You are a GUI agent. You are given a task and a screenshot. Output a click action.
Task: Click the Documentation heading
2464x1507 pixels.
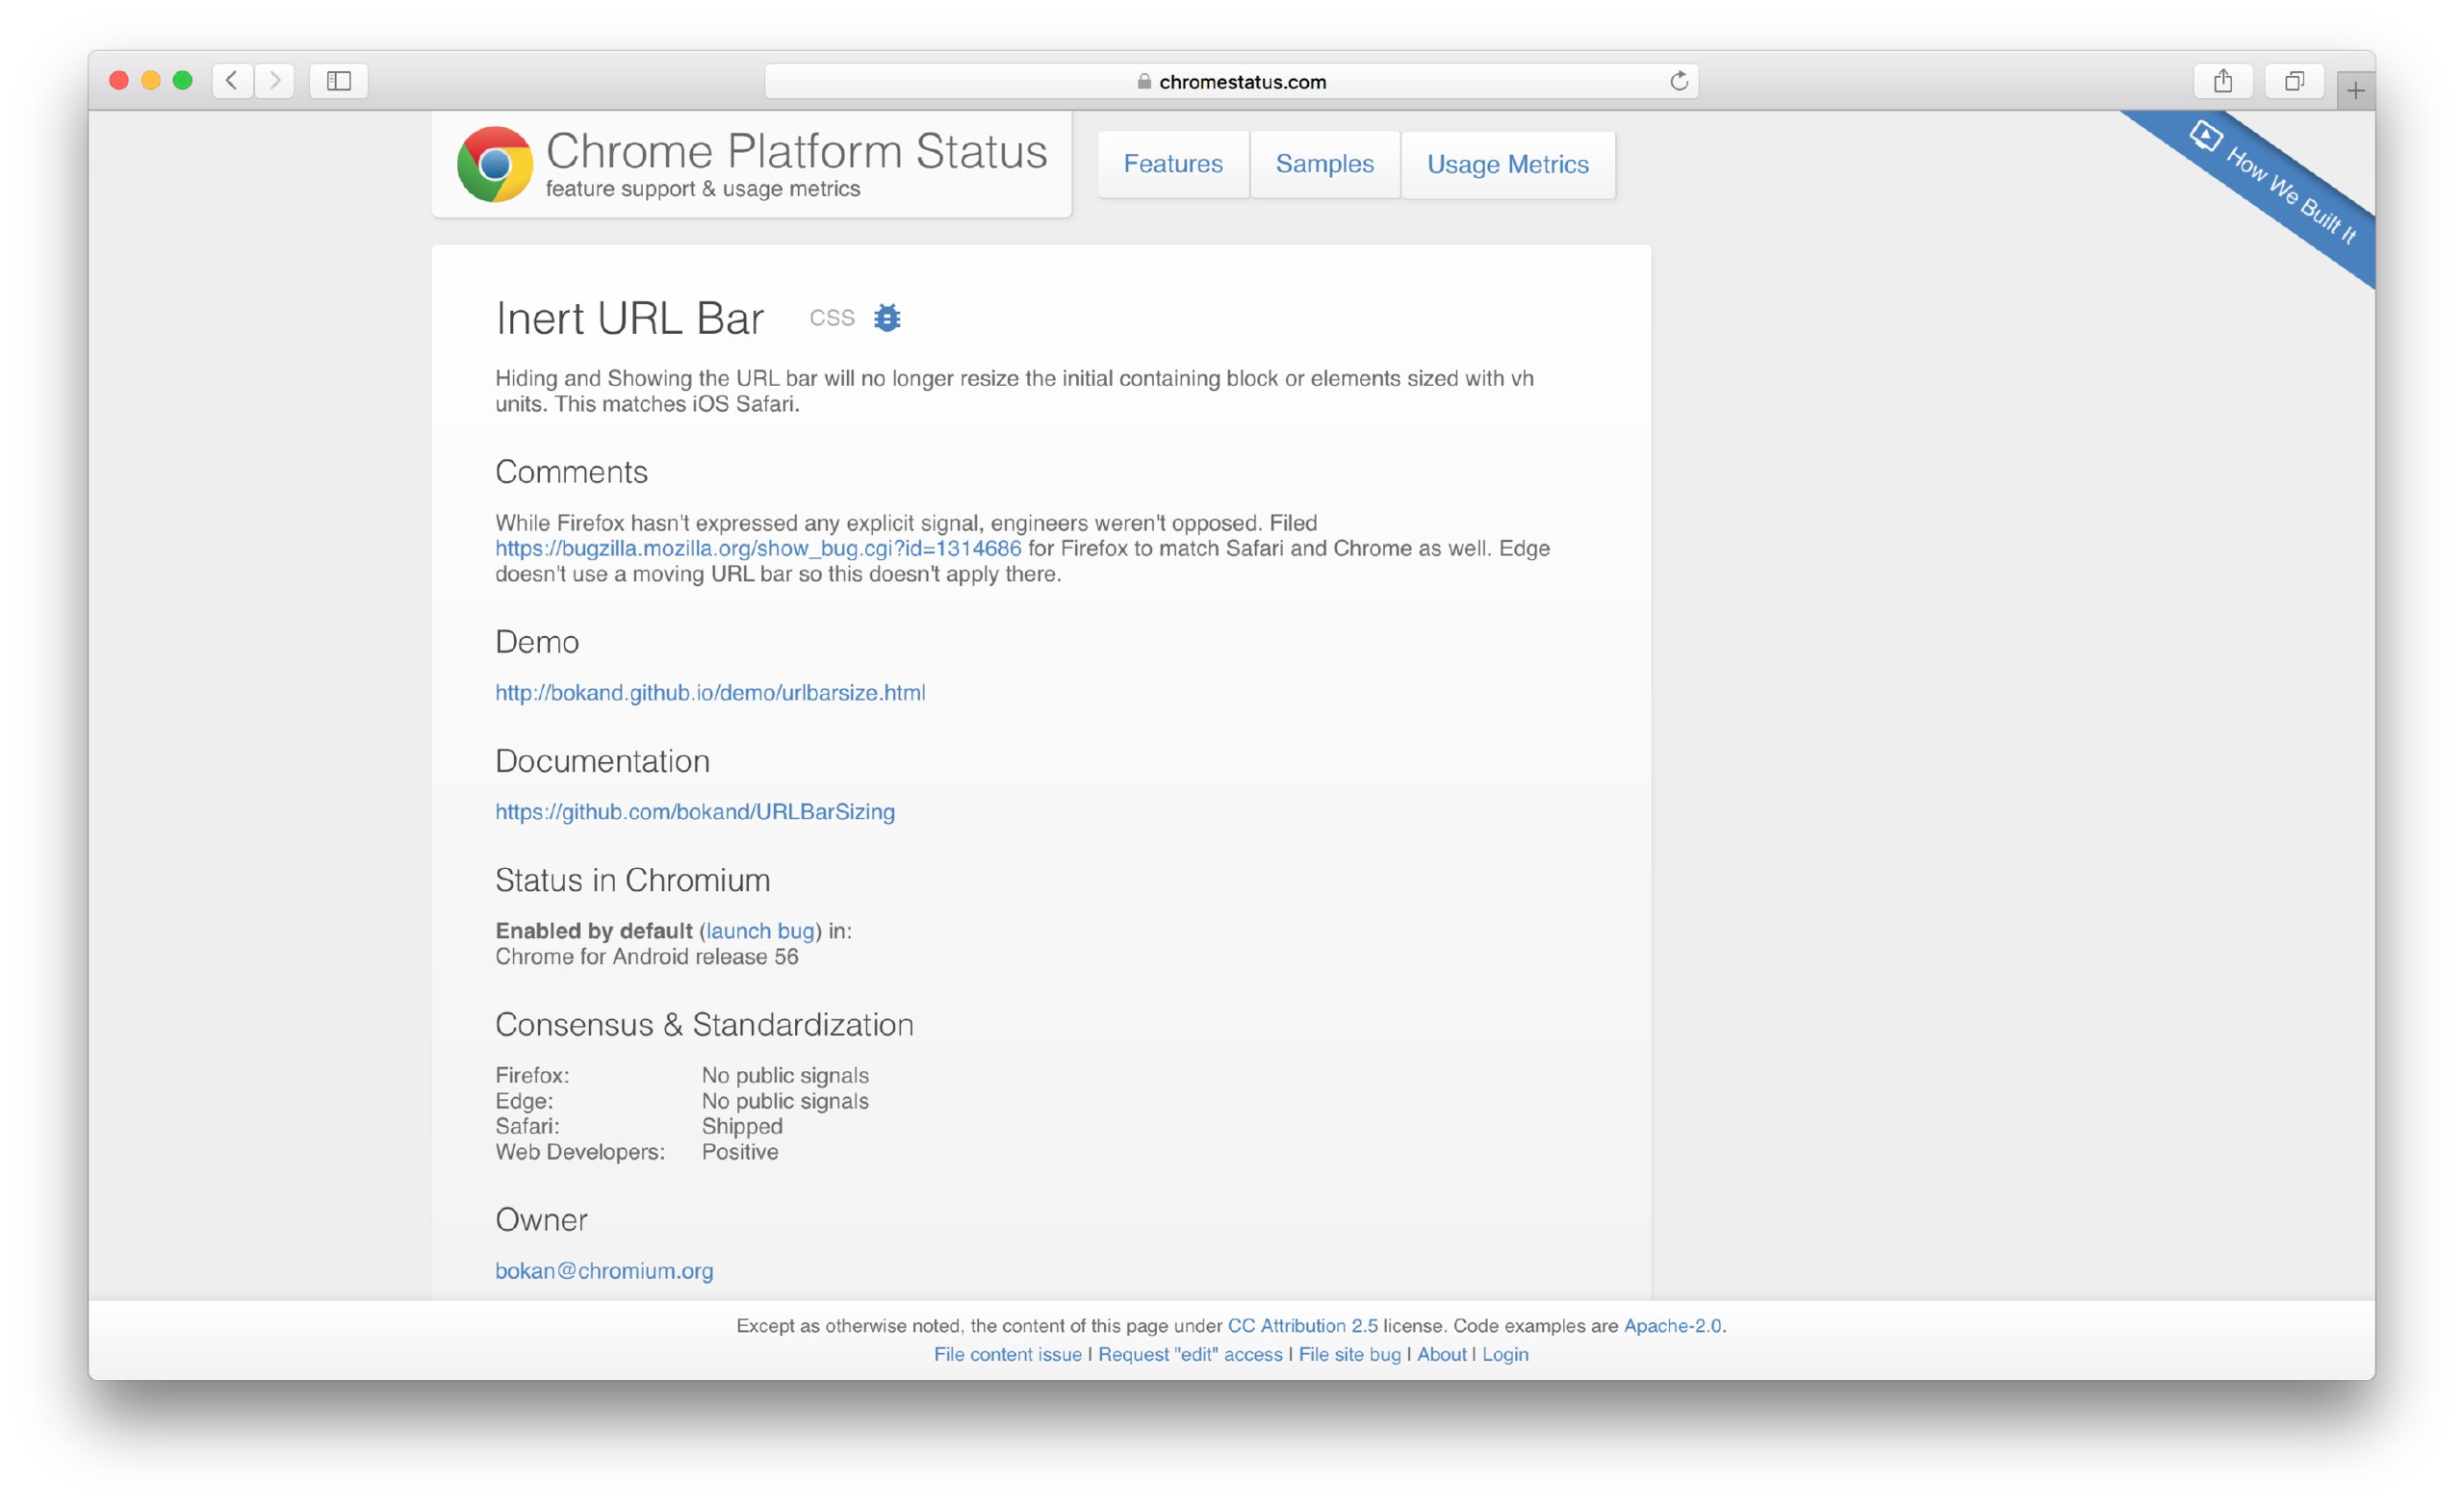click(602, 761)
